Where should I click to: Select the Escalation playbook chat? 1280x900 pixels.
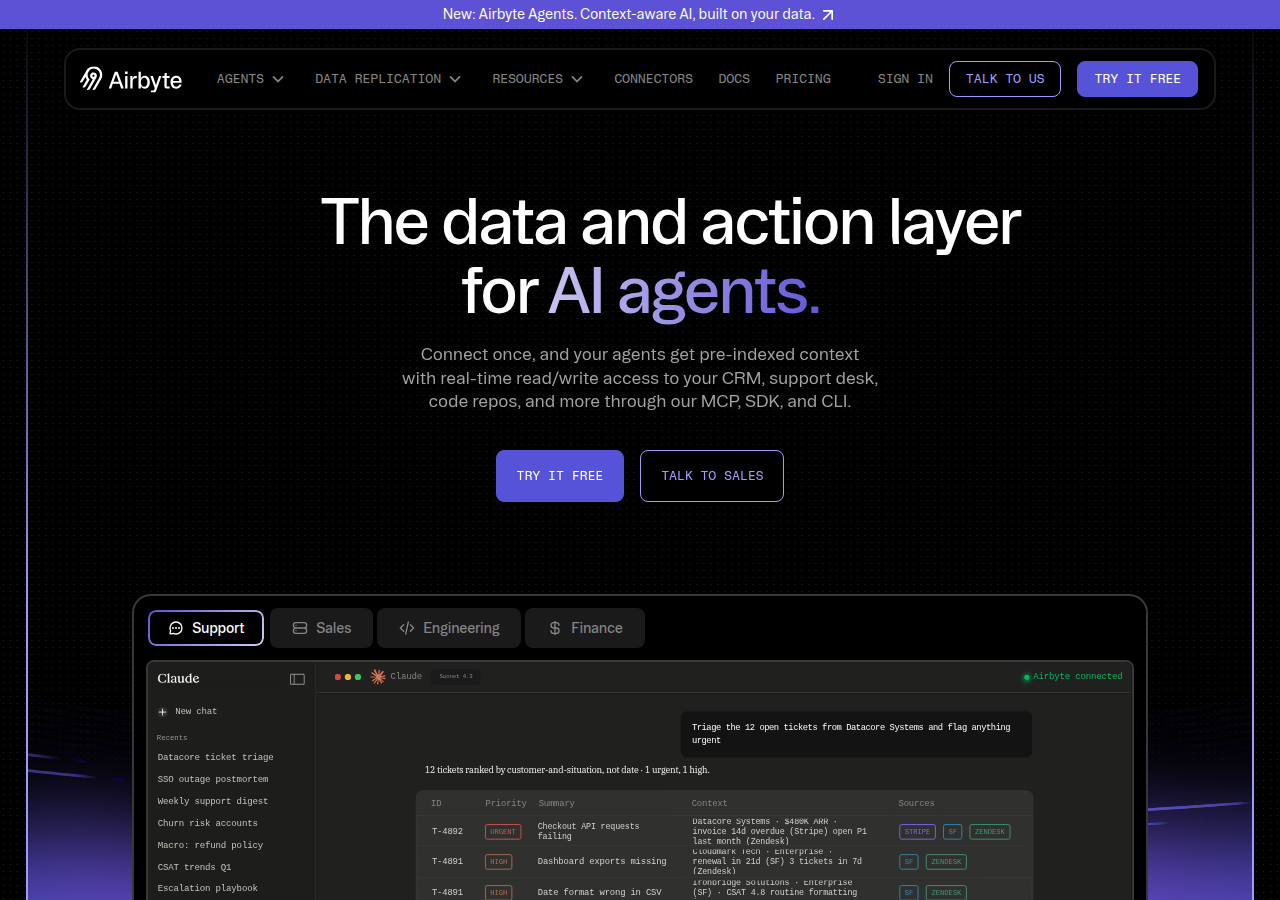[208, 889]
